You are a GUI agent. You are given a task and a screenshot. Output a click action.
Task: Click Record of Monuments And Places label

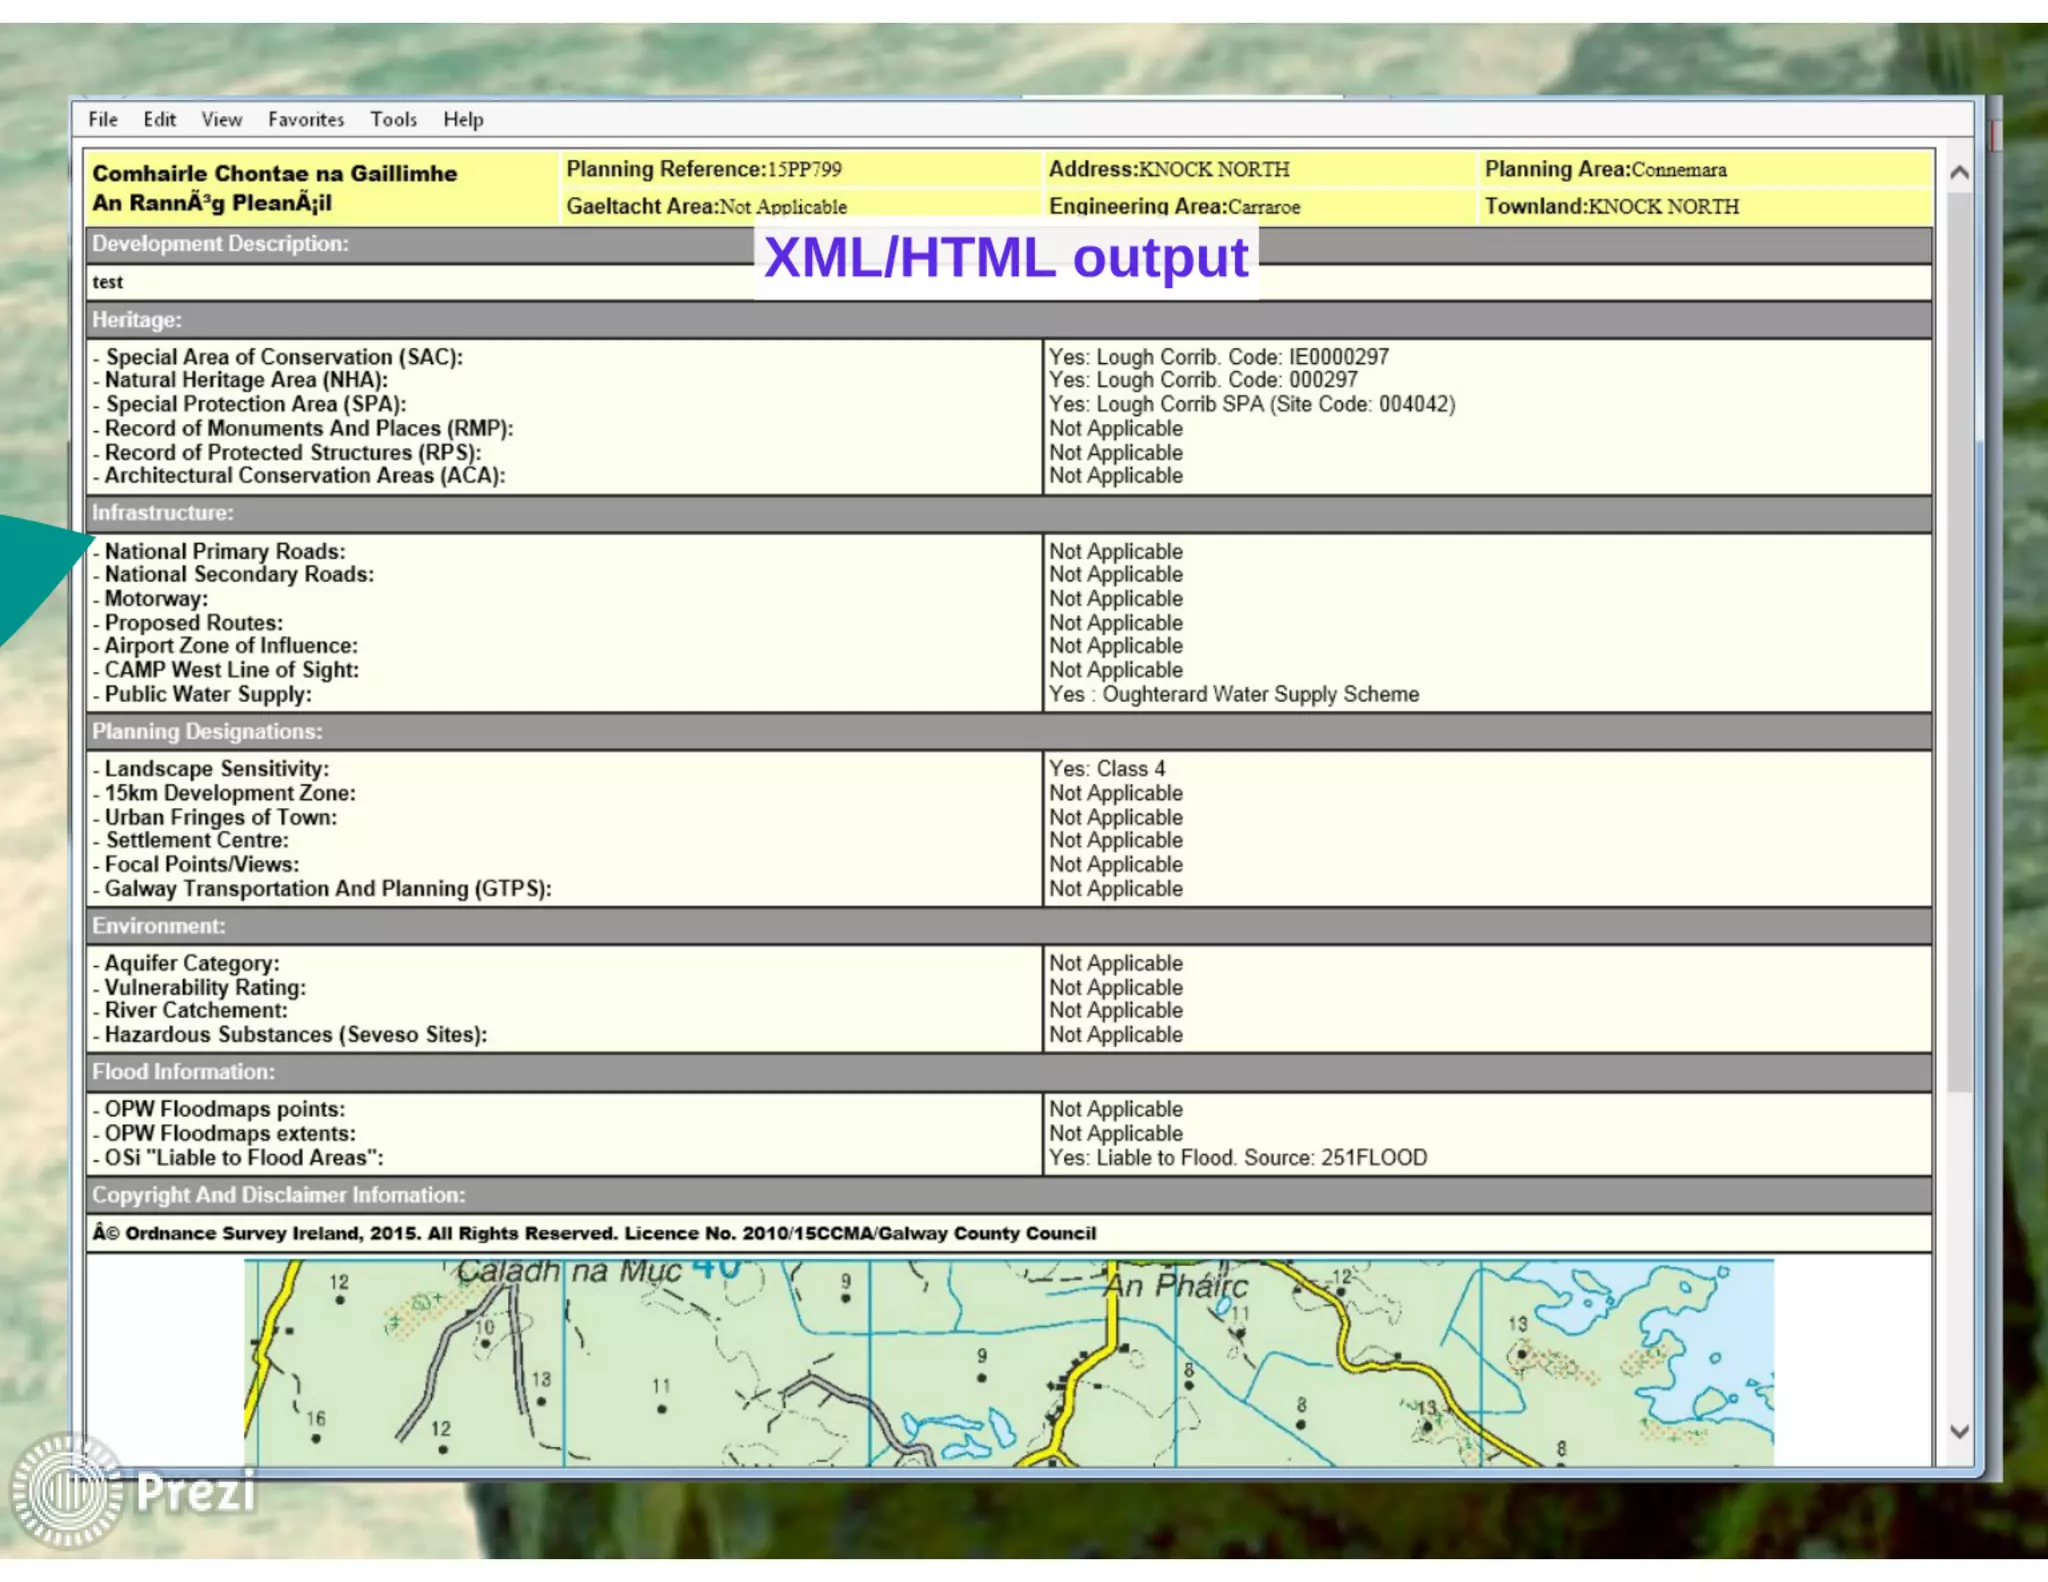point(309,428)
